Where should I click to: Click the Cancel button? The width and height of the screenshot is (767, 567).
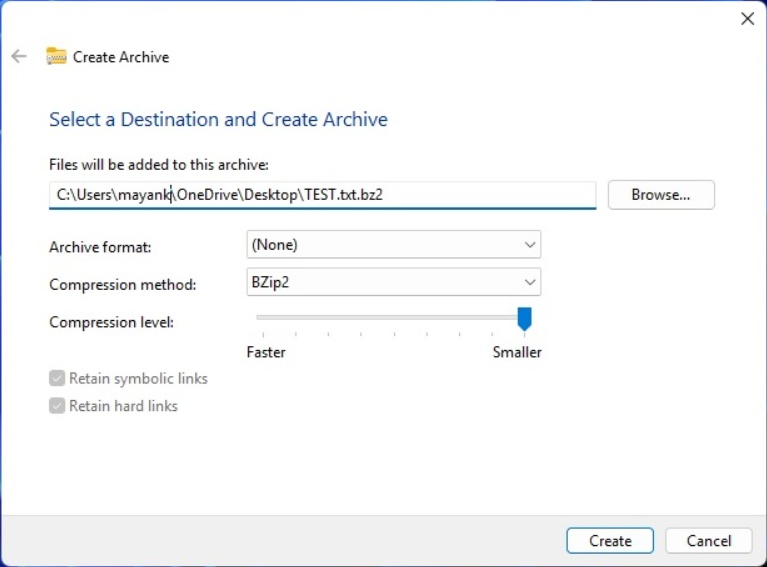pyautogui.click(x=709, y=541)
